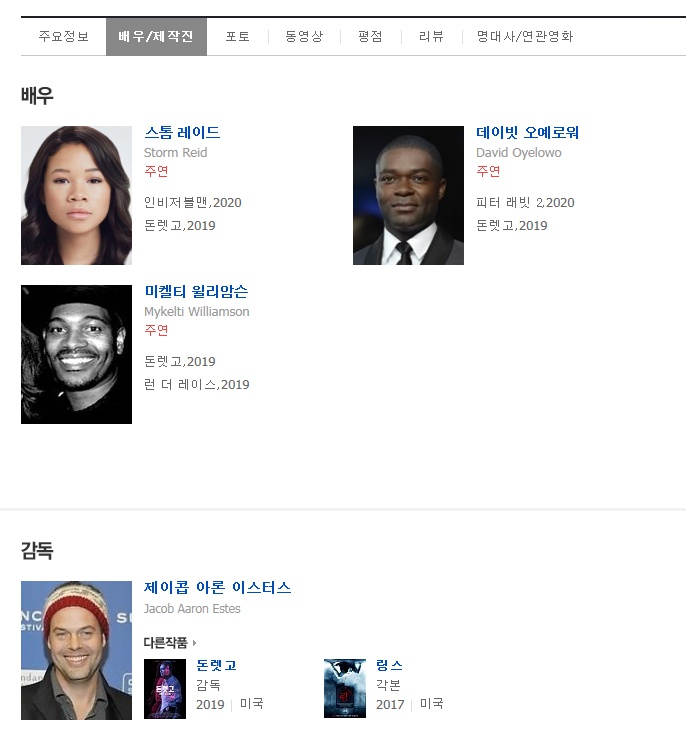The image size is (686, 741).
Task: Open the 피터 래빗 2,2020 film link
Action: tap(525, 203)
